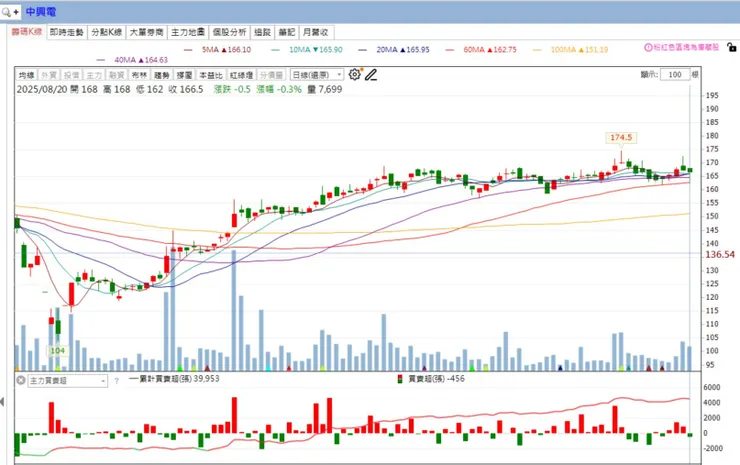Toggle the 分價量 overlay button
Viewport: 740px width, 465px height.
tap(271, 75)
